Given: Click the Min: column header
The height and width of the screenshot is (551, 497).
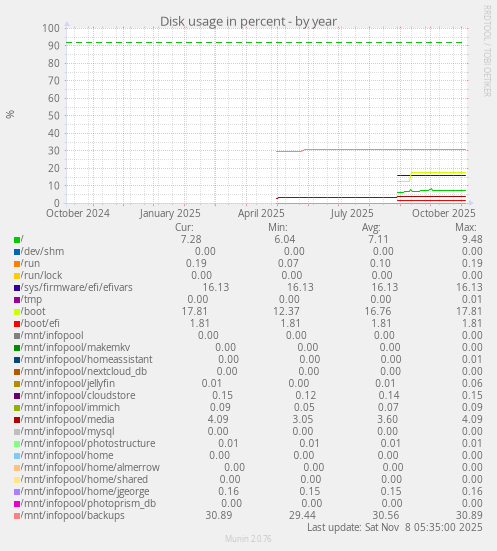Looking at the screenshot, I should [x=278, y=227].
